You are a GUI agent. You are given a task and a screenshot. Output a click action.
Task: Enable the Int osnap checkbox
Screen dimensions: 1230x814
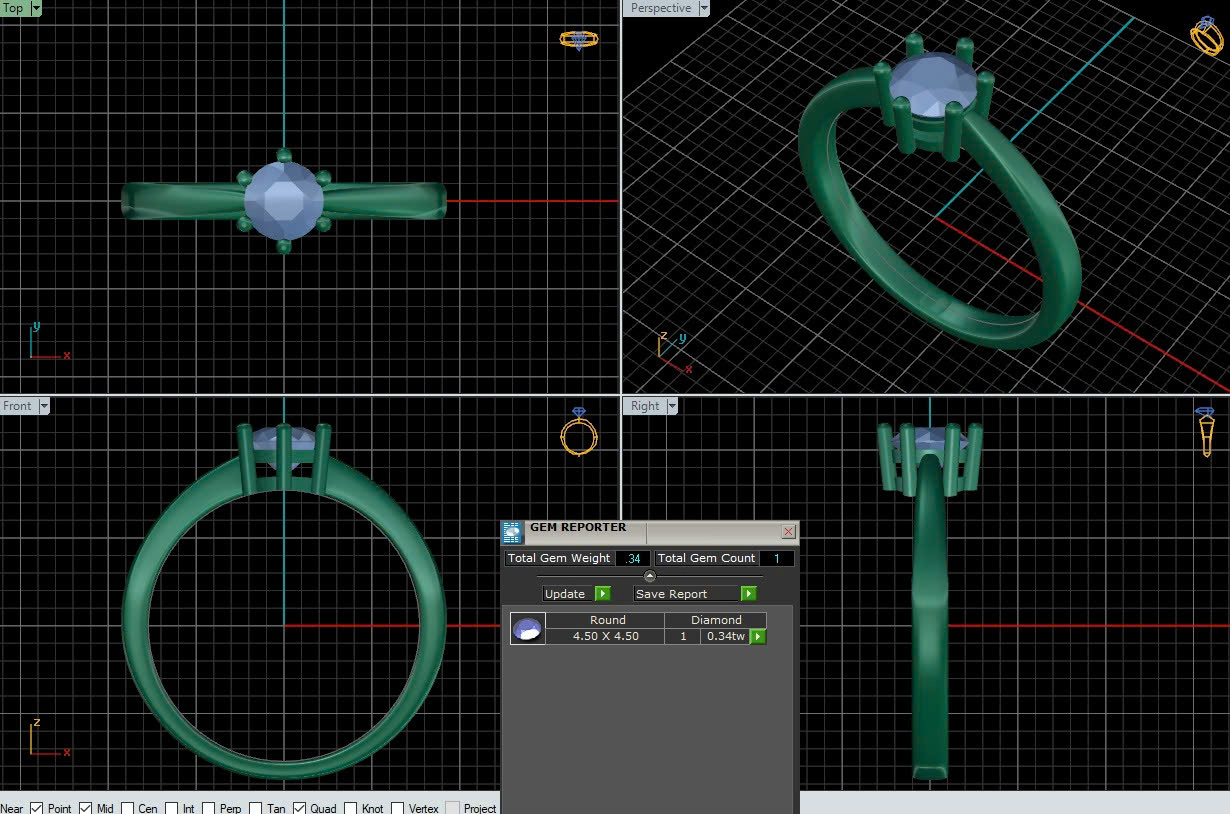171,808
